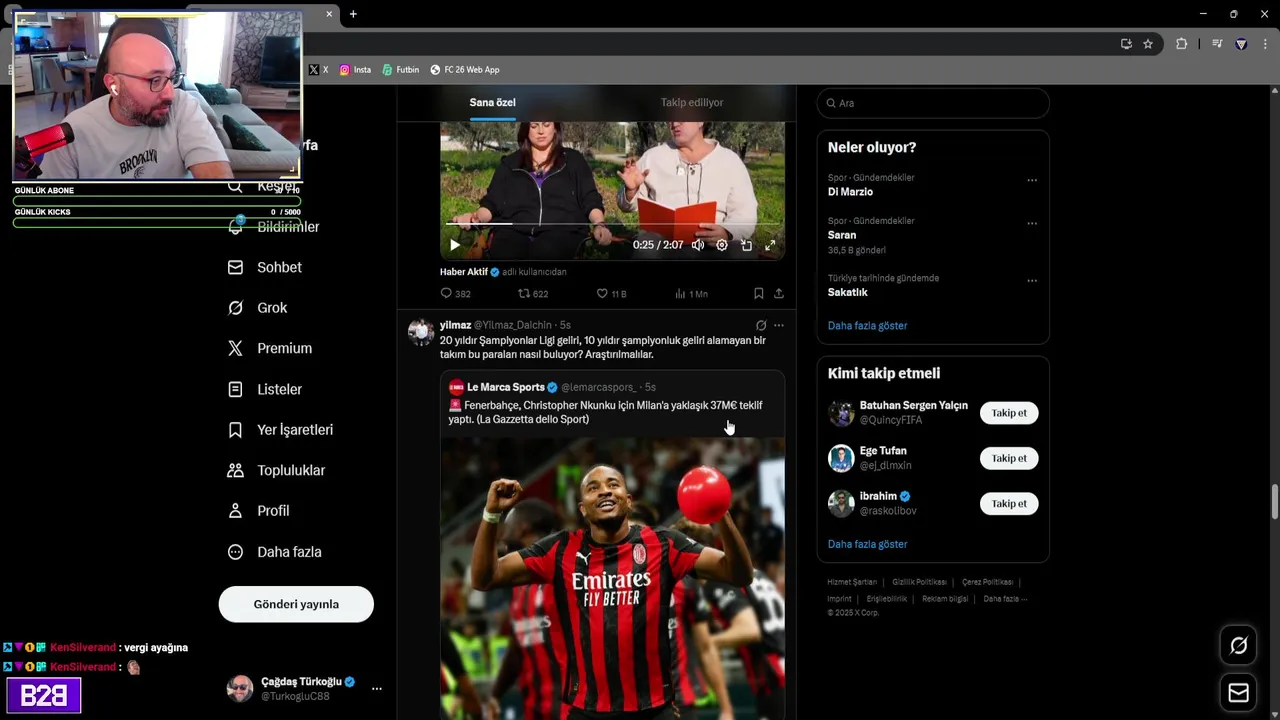The image size is (1280, 720).
Task: Open floating messages envelope button
Action: pyautogui.click(x=1238, y=693)
